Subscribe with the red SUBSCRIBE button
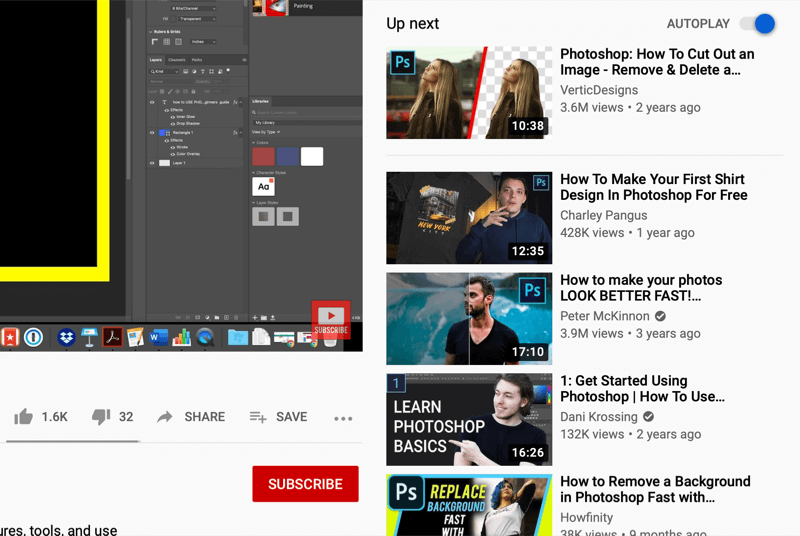Image resolution: width=800 pixels, height=536 pixels. click(305, 483)
